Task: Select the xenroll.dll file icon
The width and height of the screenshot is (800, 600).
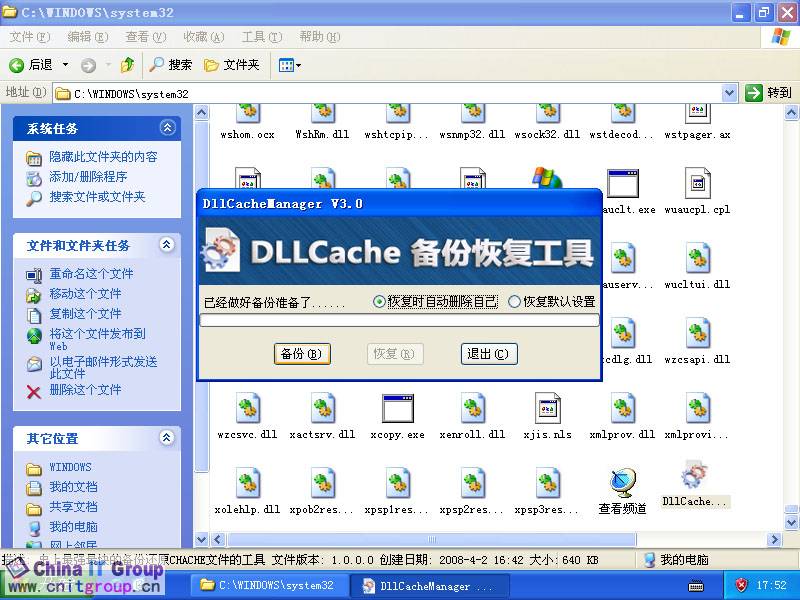Action: (472, 408)
